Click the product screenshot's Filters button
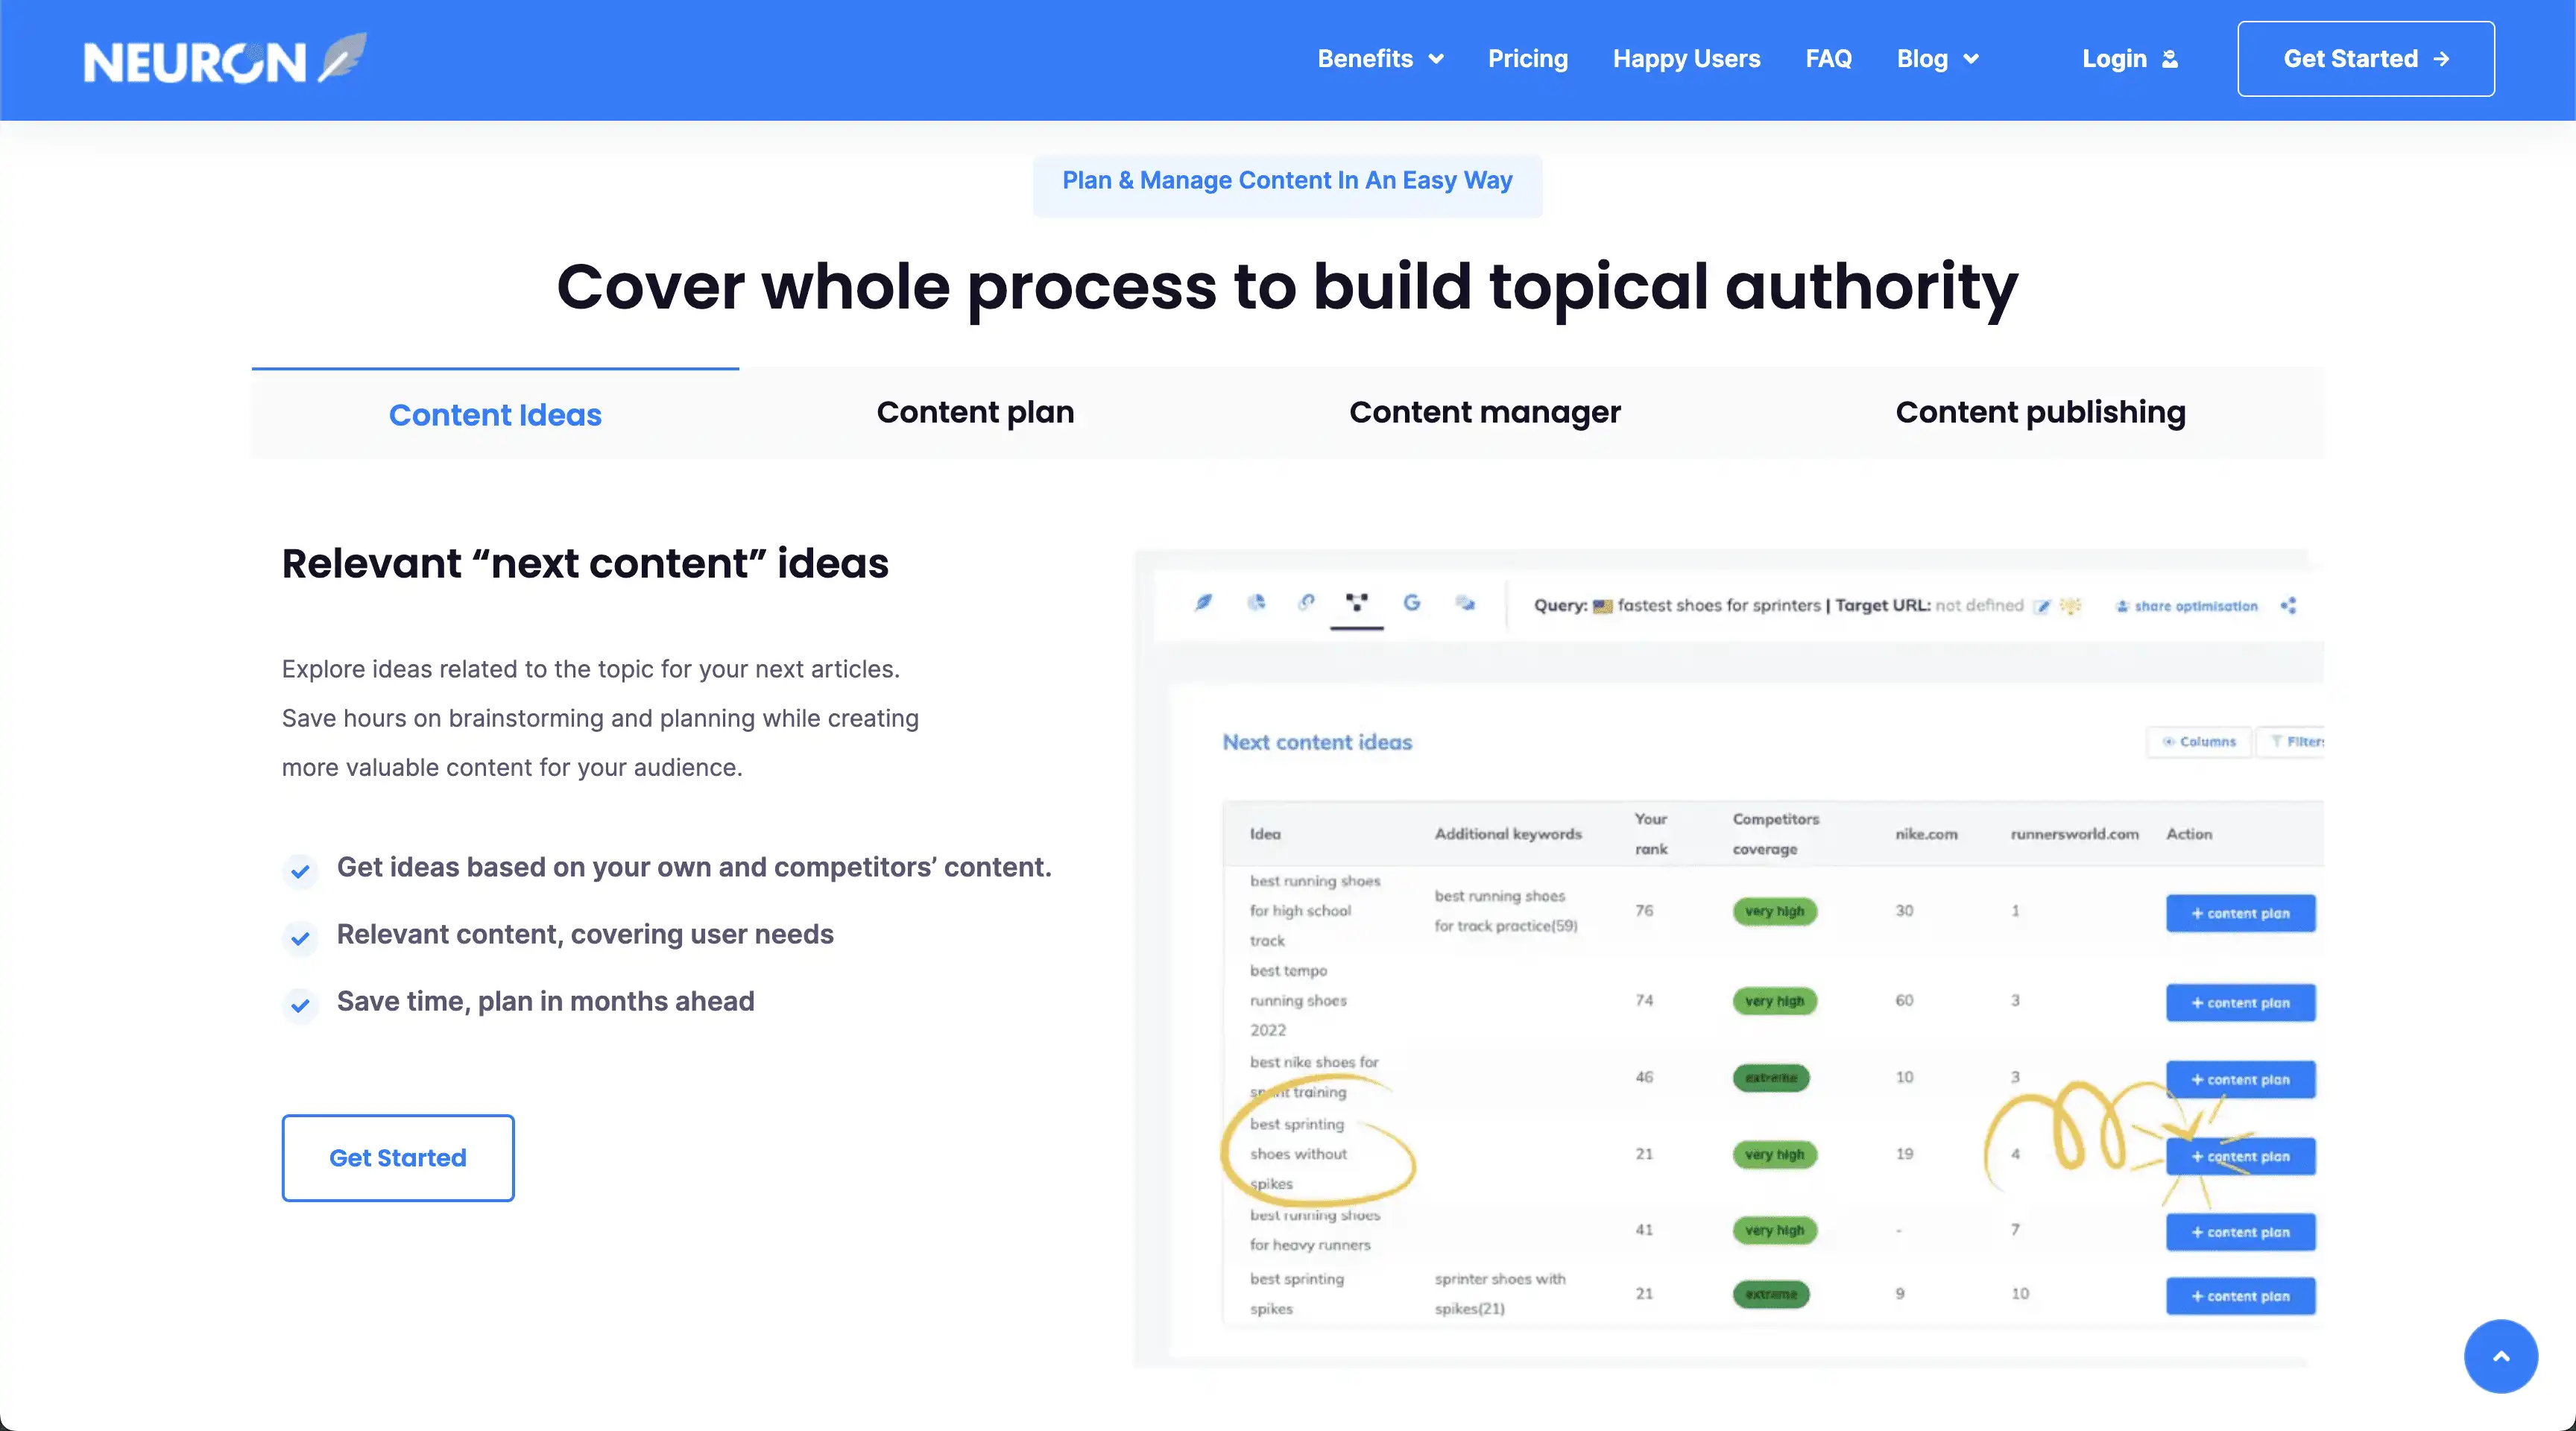The width and height of the screenshot is (2576, 1431). 2298,742
